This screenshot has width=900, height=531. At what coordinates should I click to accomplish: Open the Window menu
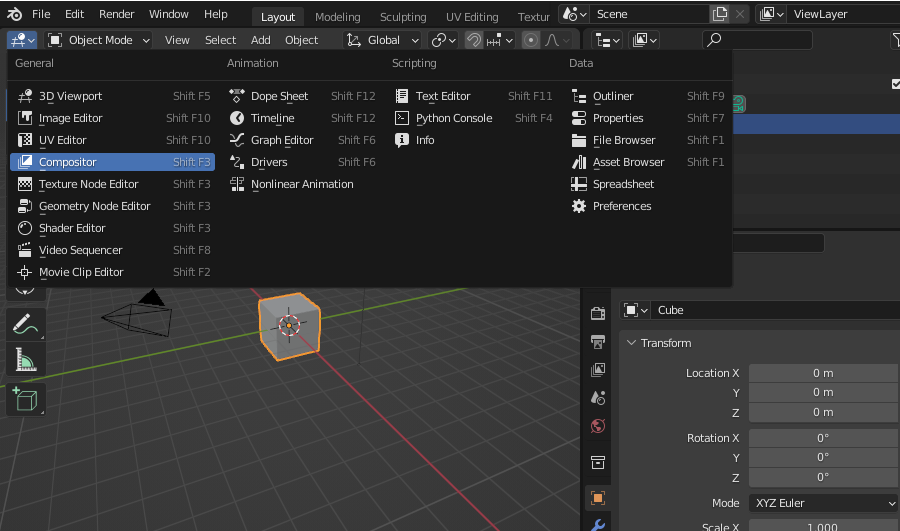point(169,14)
